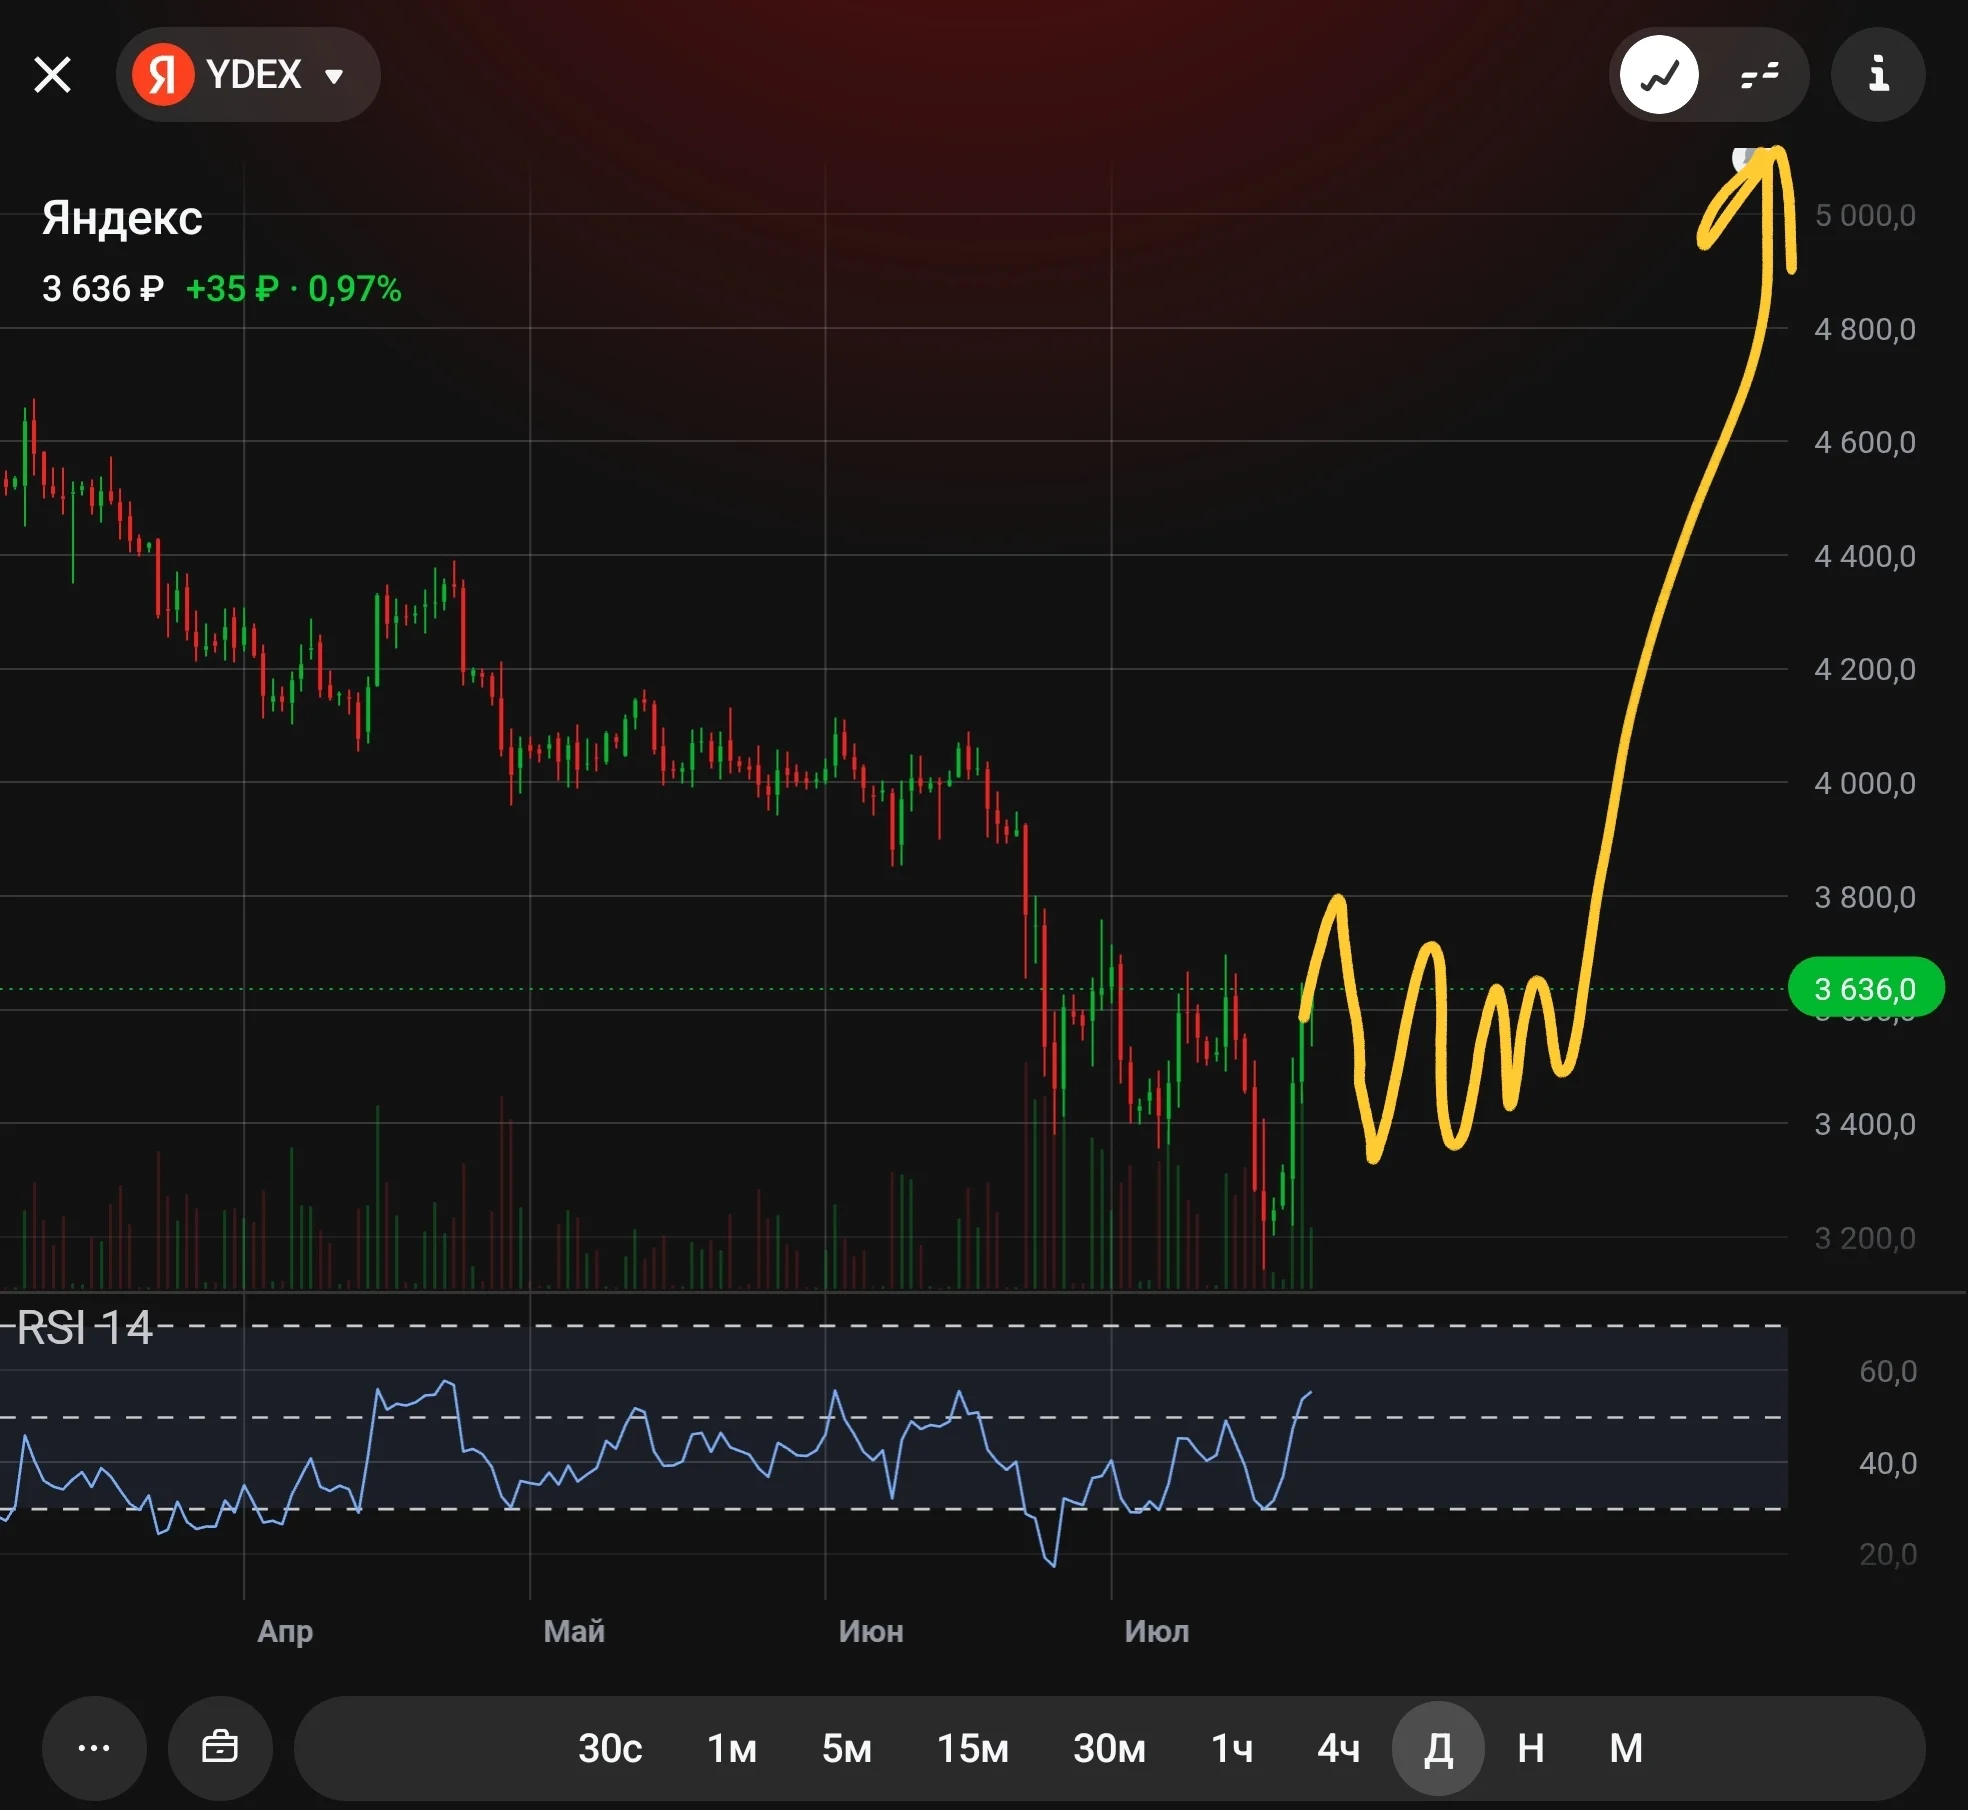
Task: Close the chart with the X icon
Action: tap(52, 74)
